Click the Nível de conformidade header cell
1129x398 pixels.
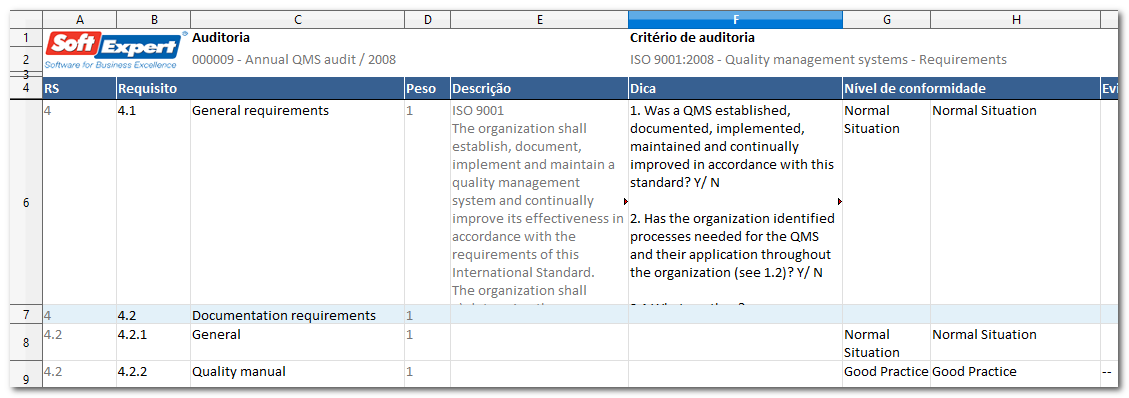[x=971, y=89]
